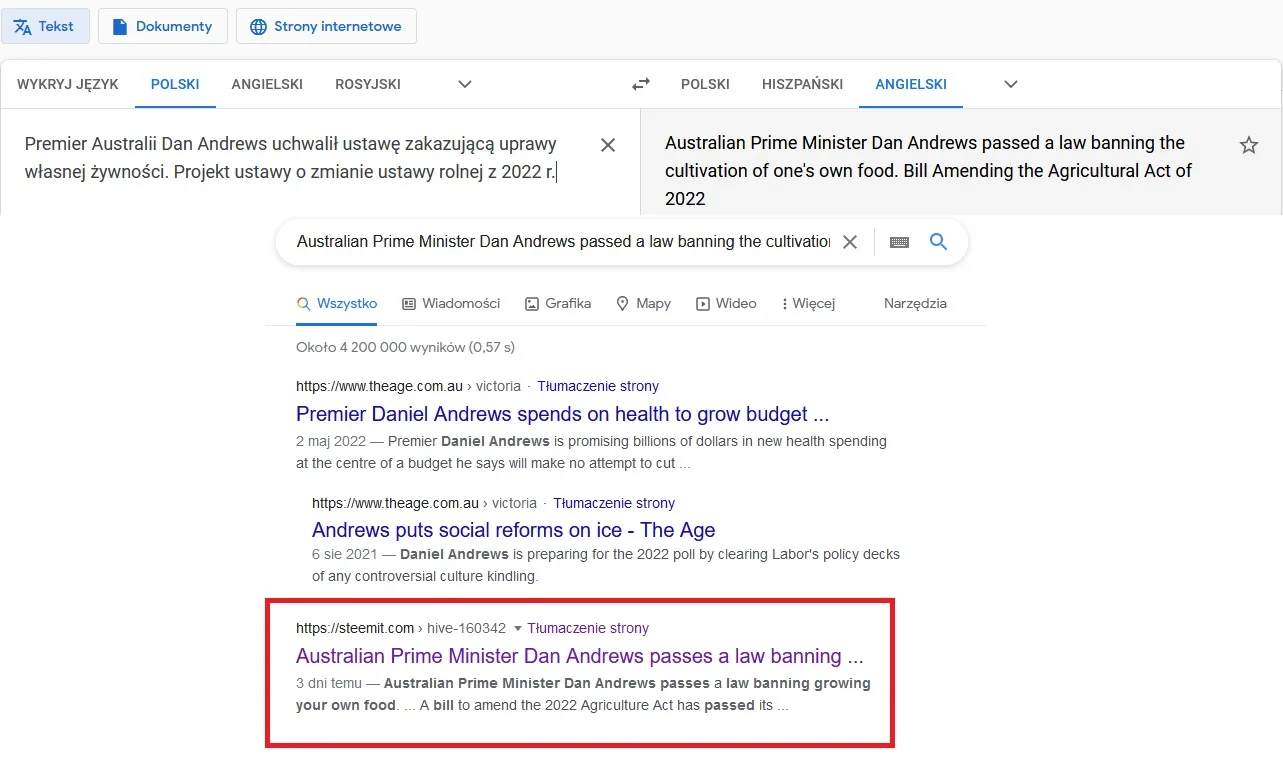Screen dimensions: 1283x759
Task: Click into the Polish source text area
Action: (291, 158)
